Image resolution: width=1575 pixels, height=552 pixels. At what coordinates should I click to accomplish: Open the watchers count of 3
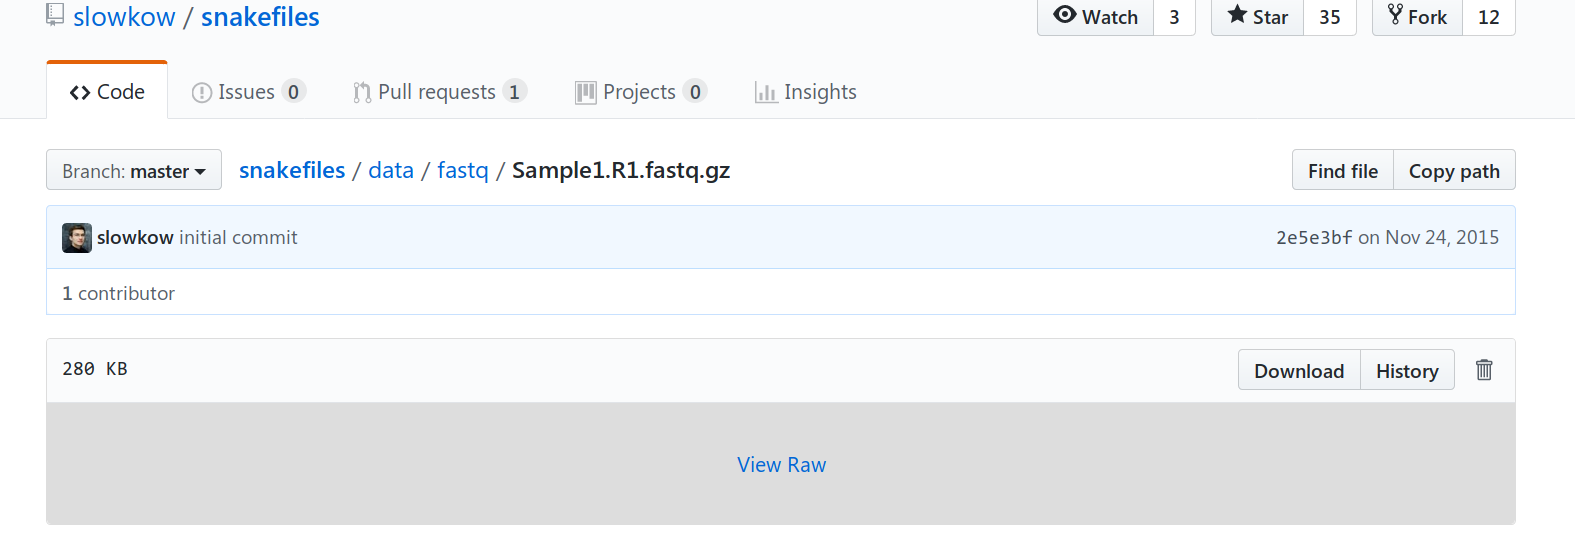(1175, 17)
